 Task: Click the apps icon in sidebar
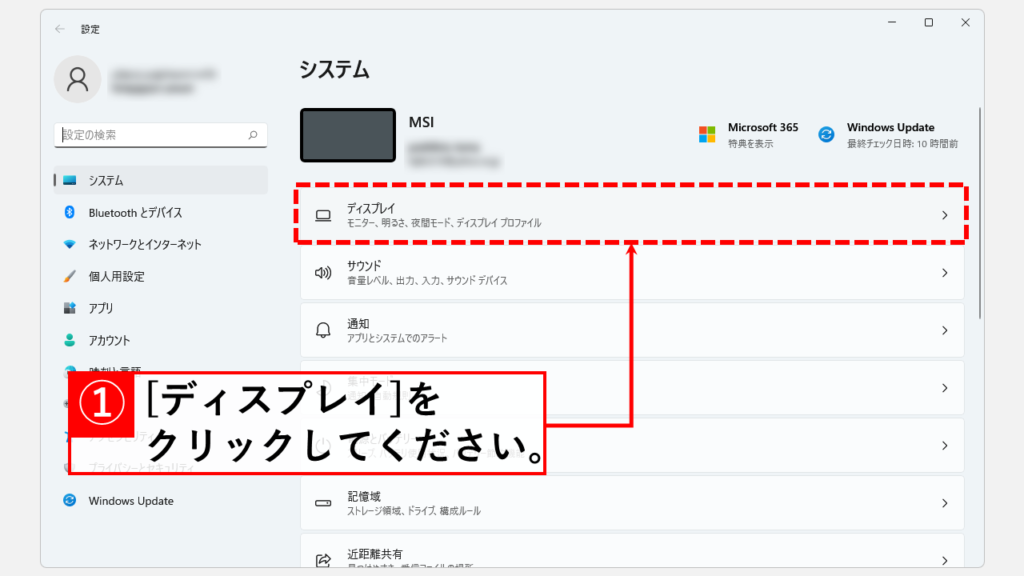[69, 308]
